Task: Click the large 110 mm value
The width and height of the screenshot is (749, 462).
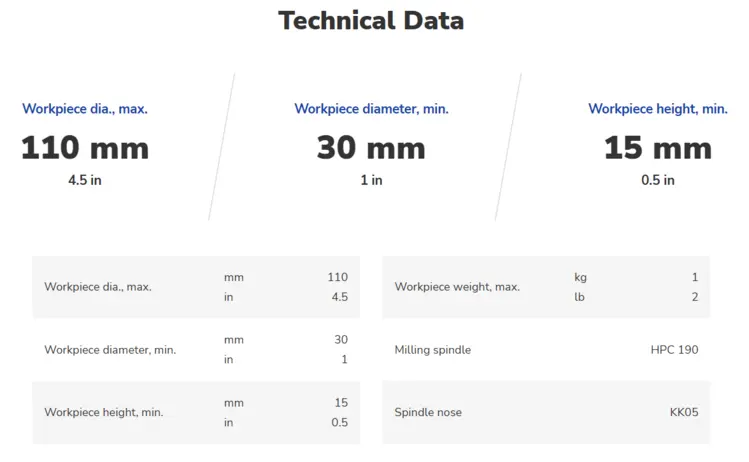Action: 85,148
